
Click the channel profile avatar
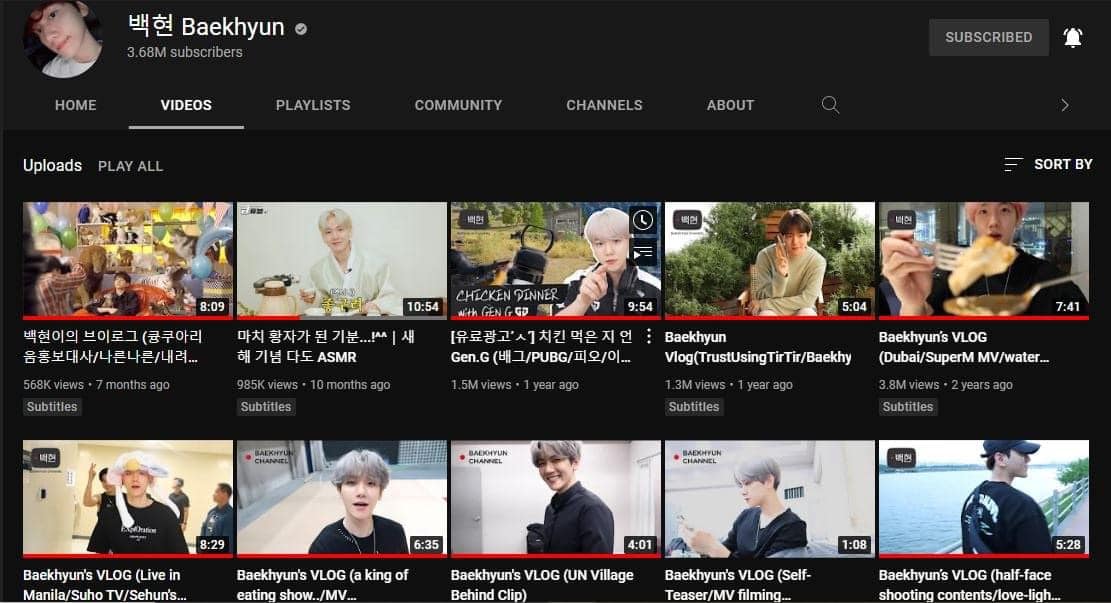[63, 38]
